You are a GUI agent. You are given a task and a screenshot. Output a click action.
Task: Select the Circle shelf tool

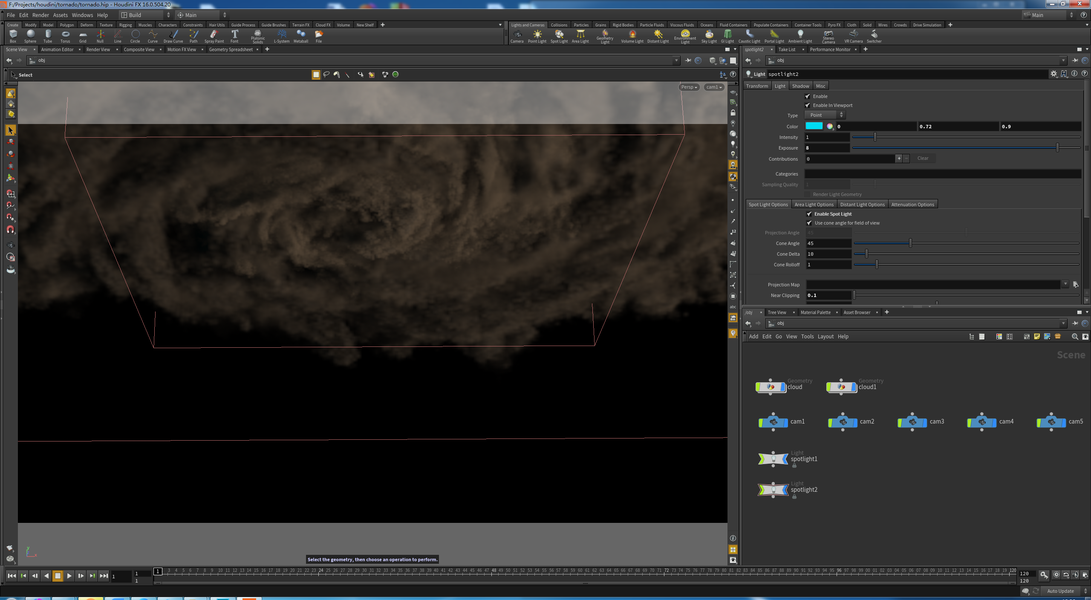click(x=135, y=35)
